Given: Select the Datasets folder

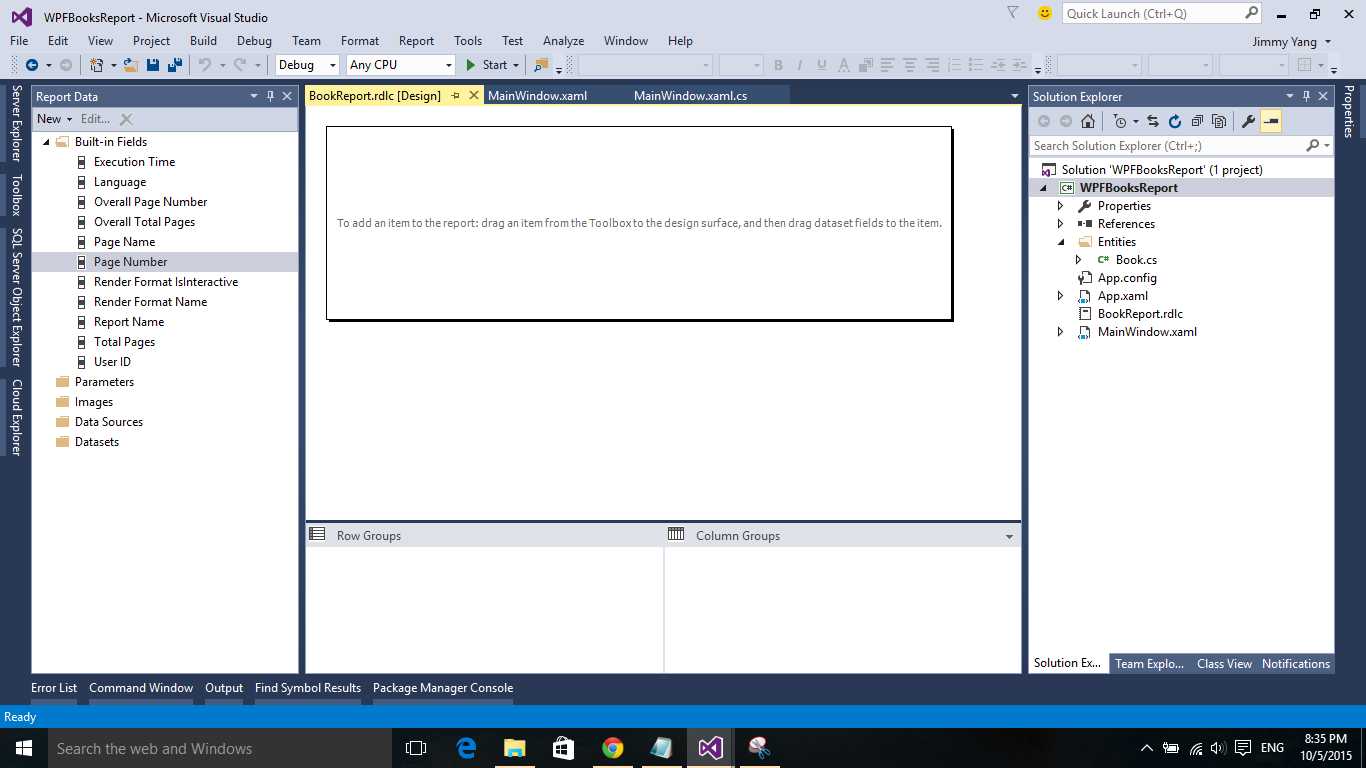Looking at the screenshot, I should (97, 442).
